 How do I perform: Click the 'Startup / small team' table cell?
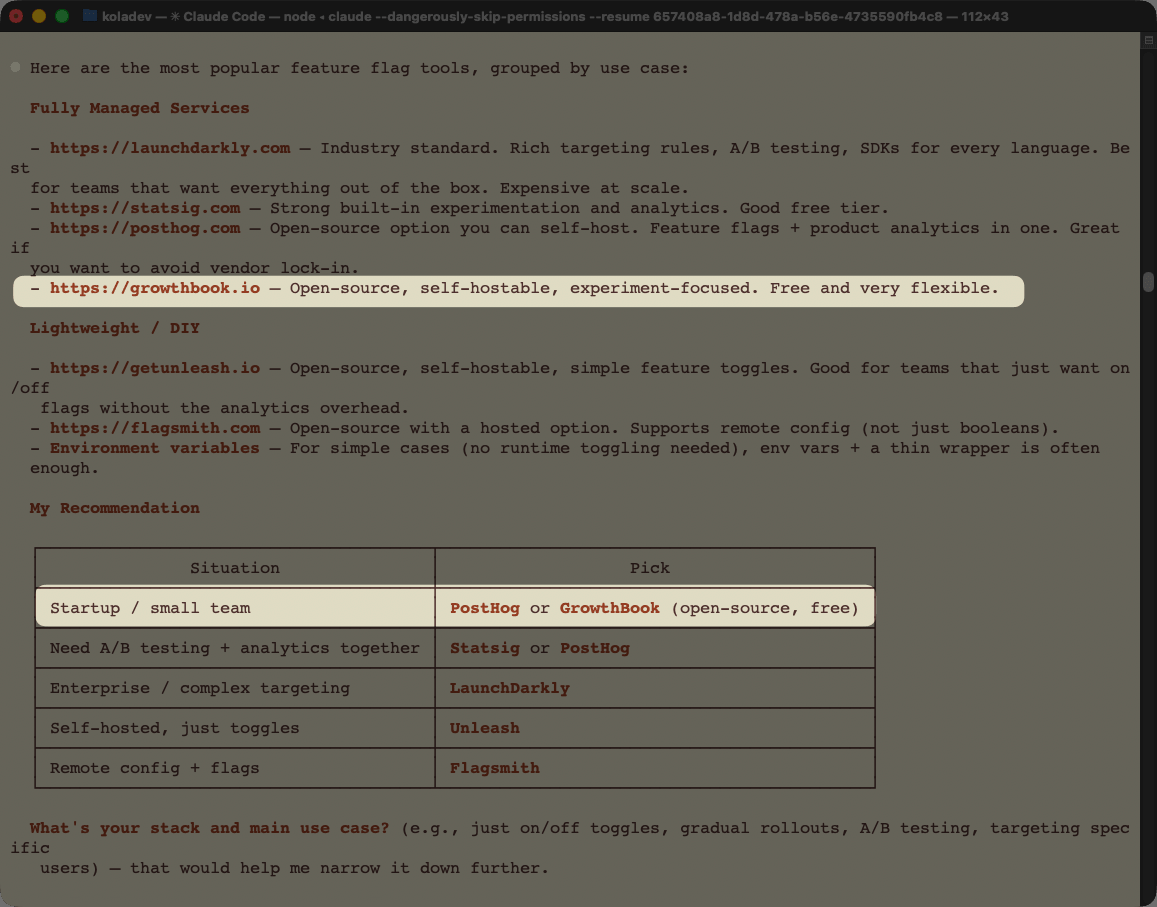coord(150,608)
